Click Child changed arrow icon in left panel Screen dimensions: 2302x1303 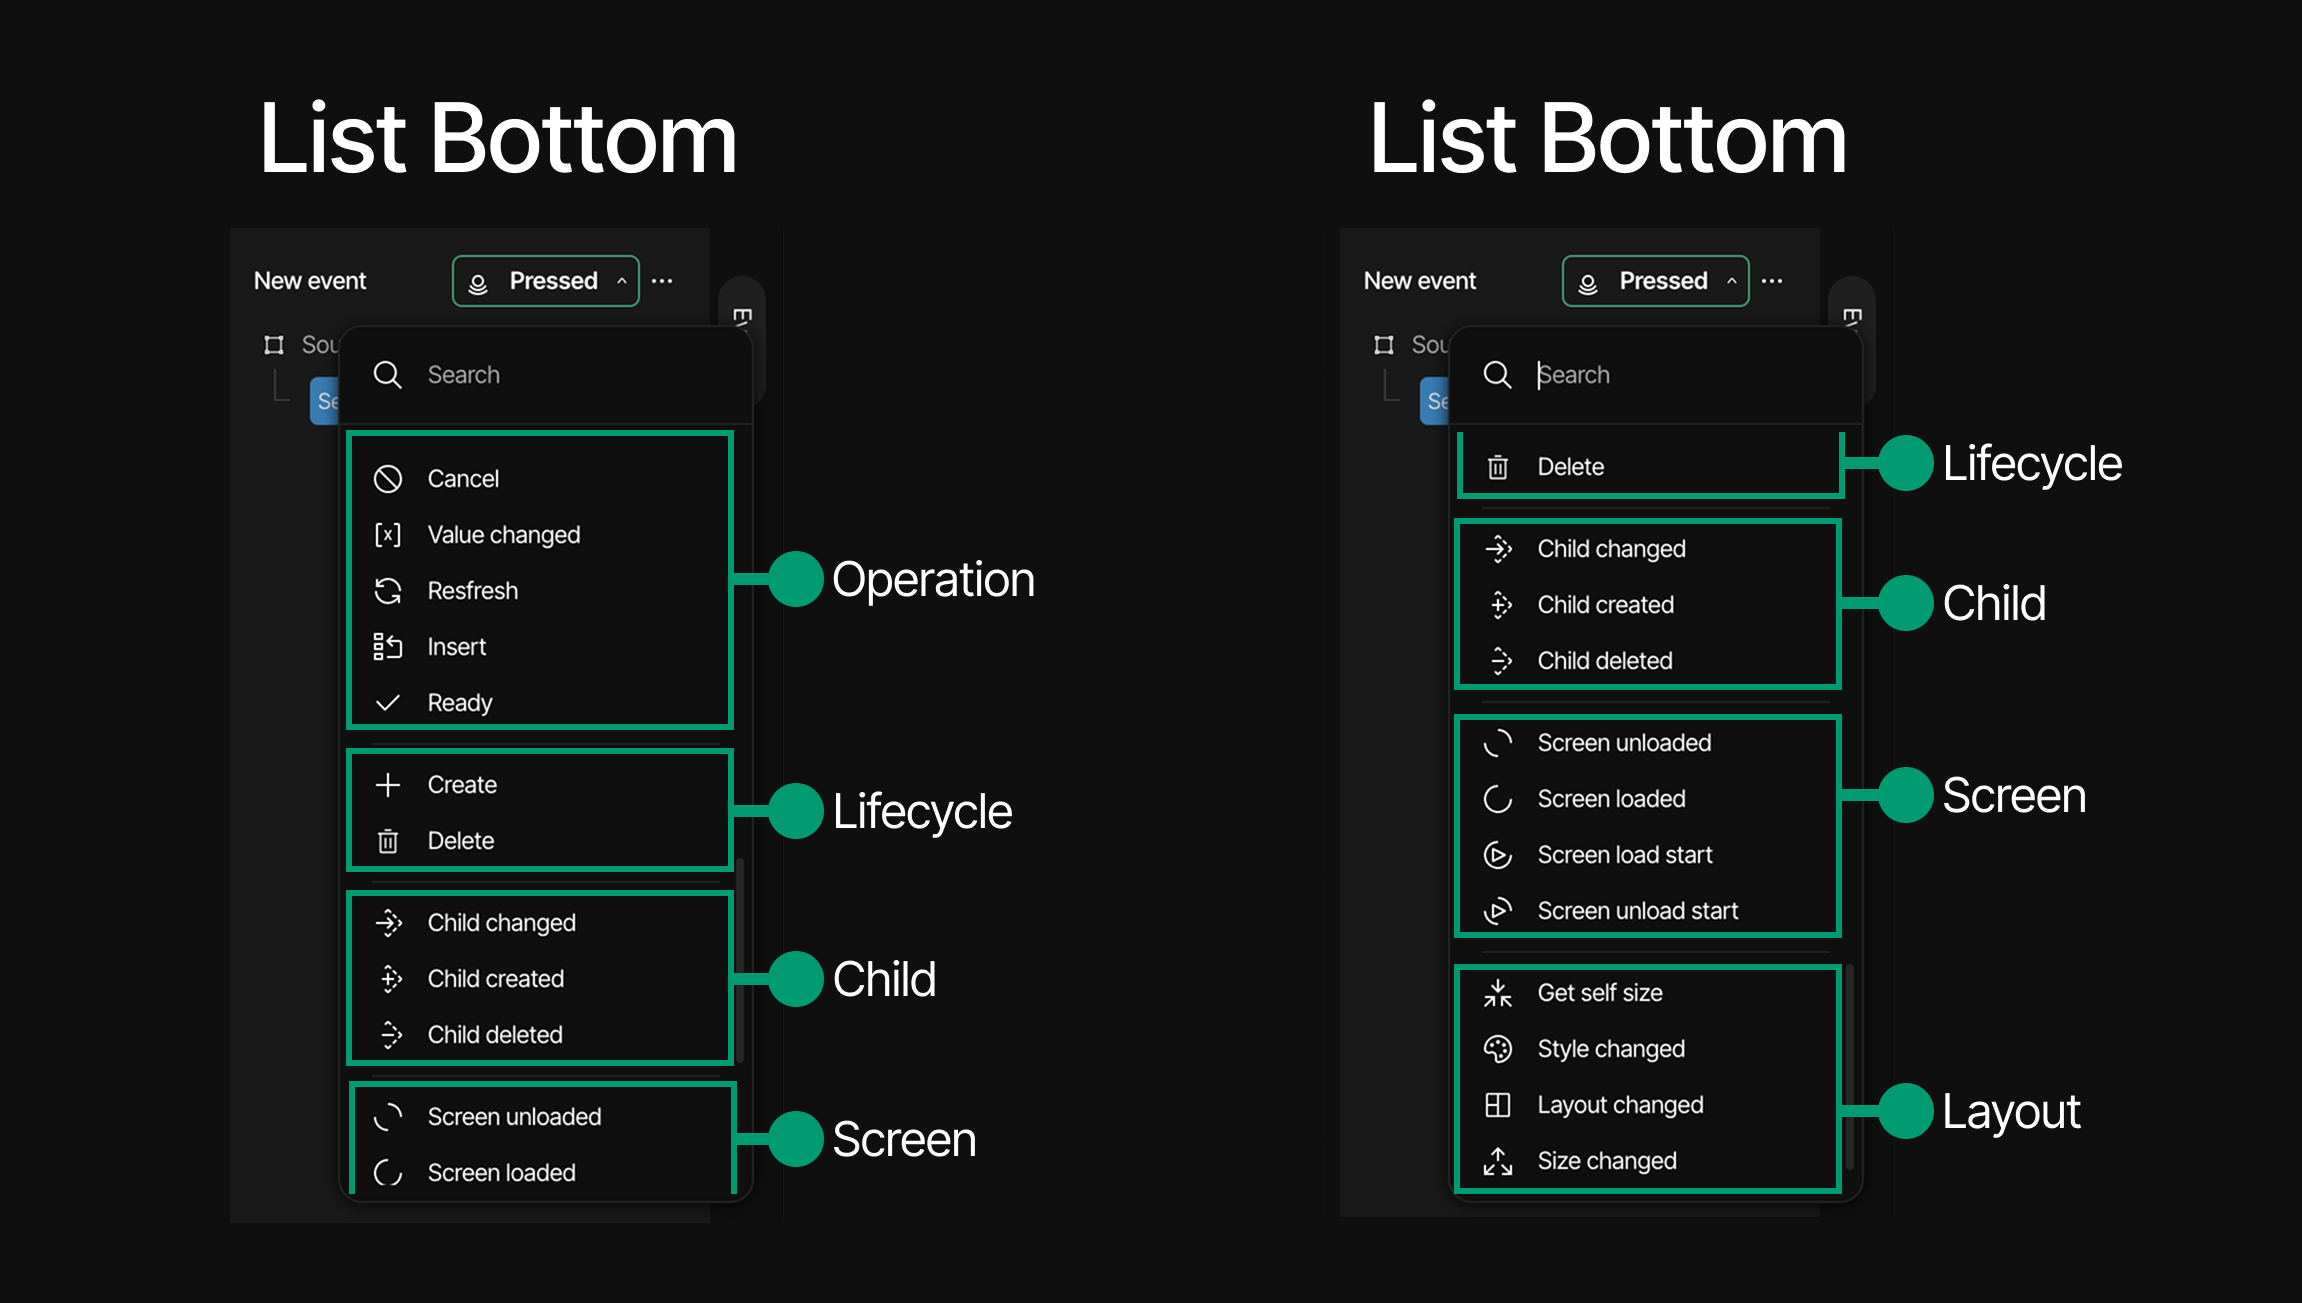pyautogui.click(x=389, y=923)
